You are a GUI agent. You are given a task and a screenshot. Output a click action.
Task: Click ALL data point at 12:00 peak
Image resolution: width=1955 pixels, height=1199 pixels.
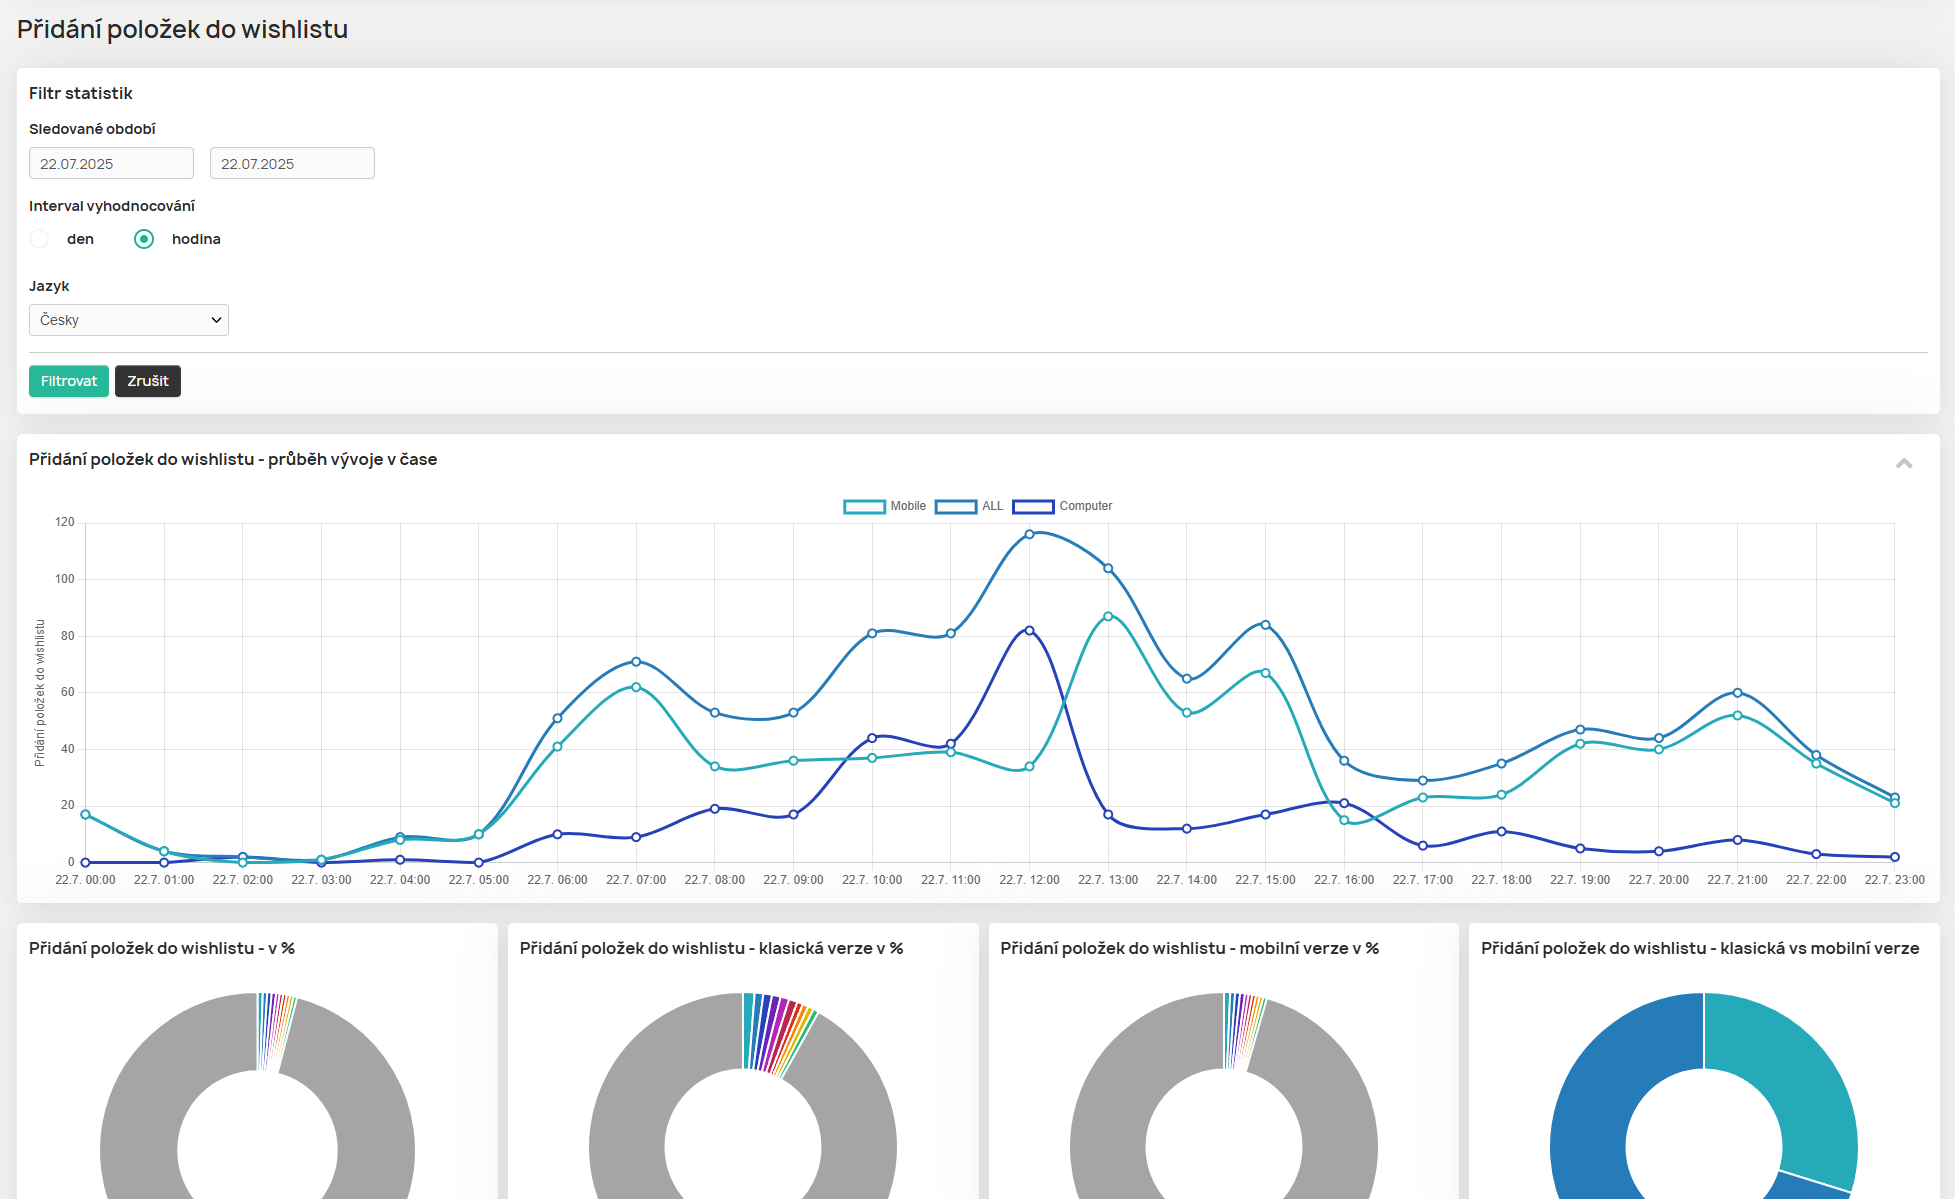[1029, 534]
